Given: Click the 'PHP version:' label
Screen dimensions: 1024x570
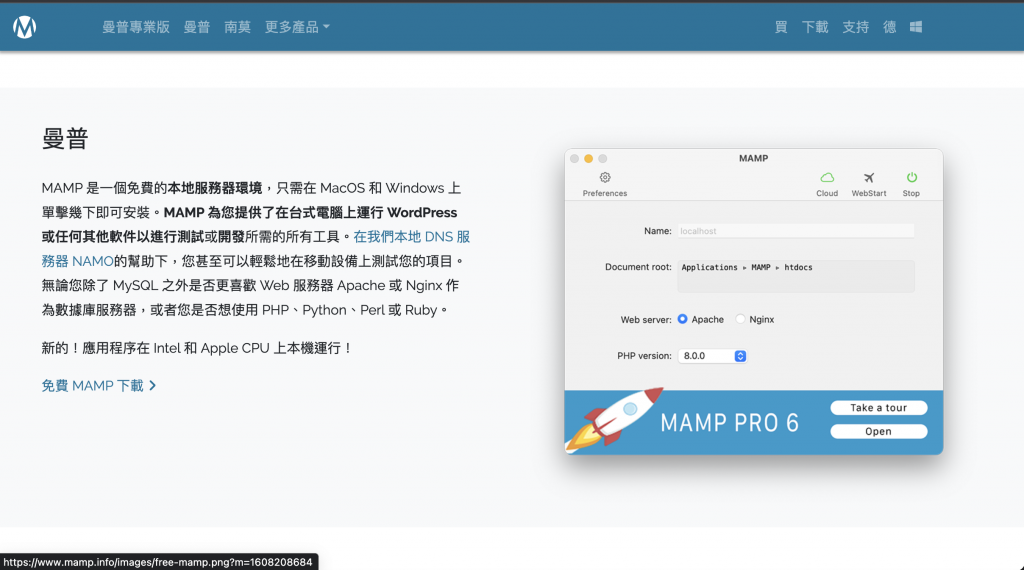Looking at the screenshot, I should [x=644, y=356].
